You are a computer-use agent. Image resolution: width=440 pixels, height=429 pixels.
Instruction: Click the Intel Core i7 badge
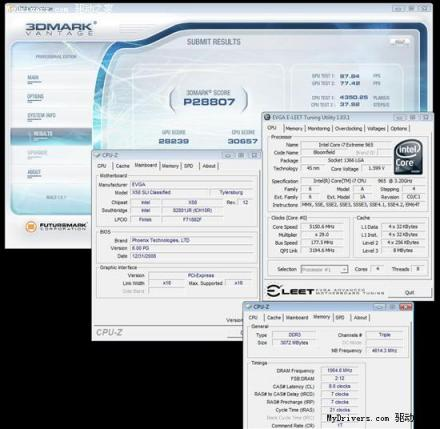point(408,158)
